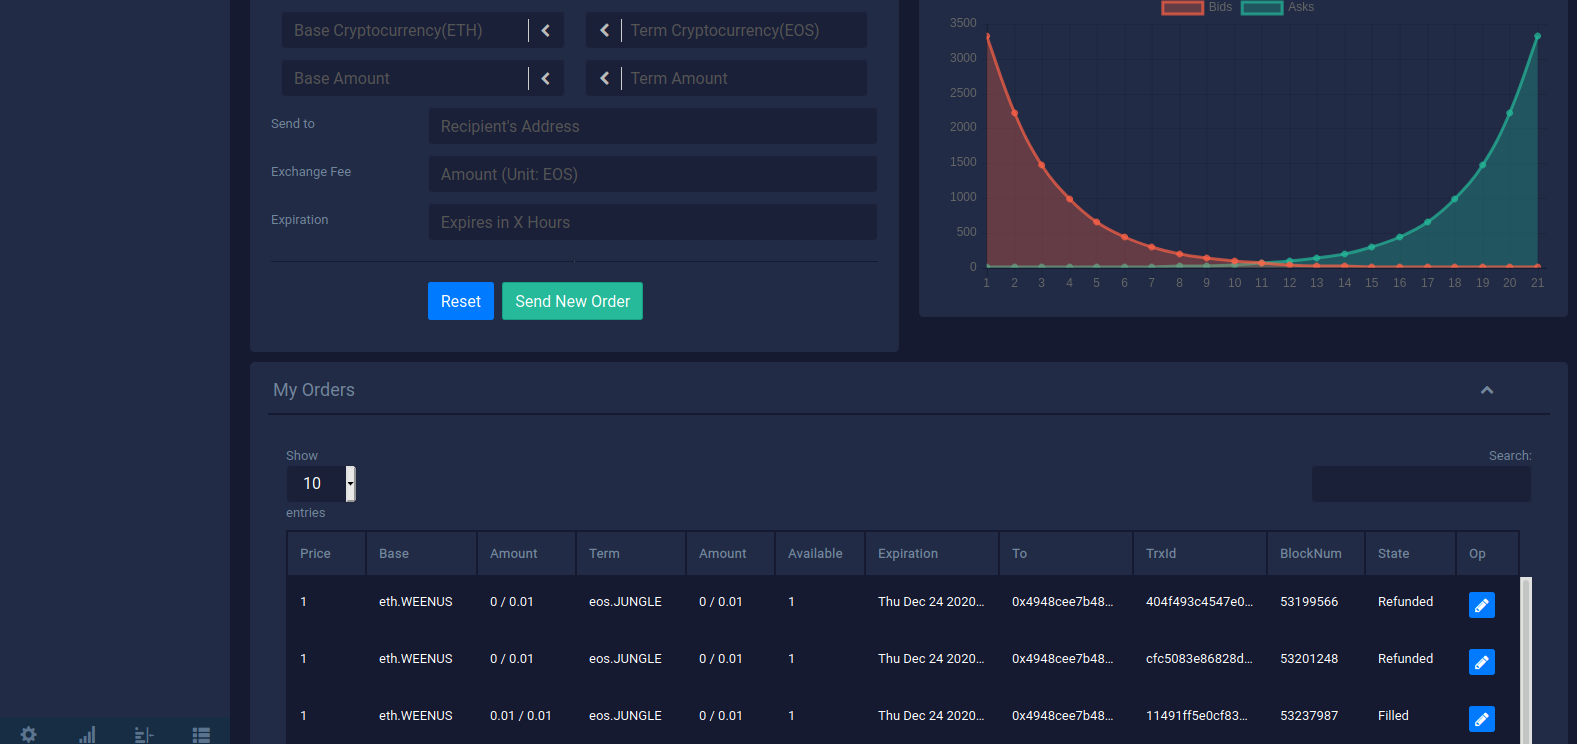Click the align bars icon in sidebar
The image size is (1577, 744).
click(144, 734)
